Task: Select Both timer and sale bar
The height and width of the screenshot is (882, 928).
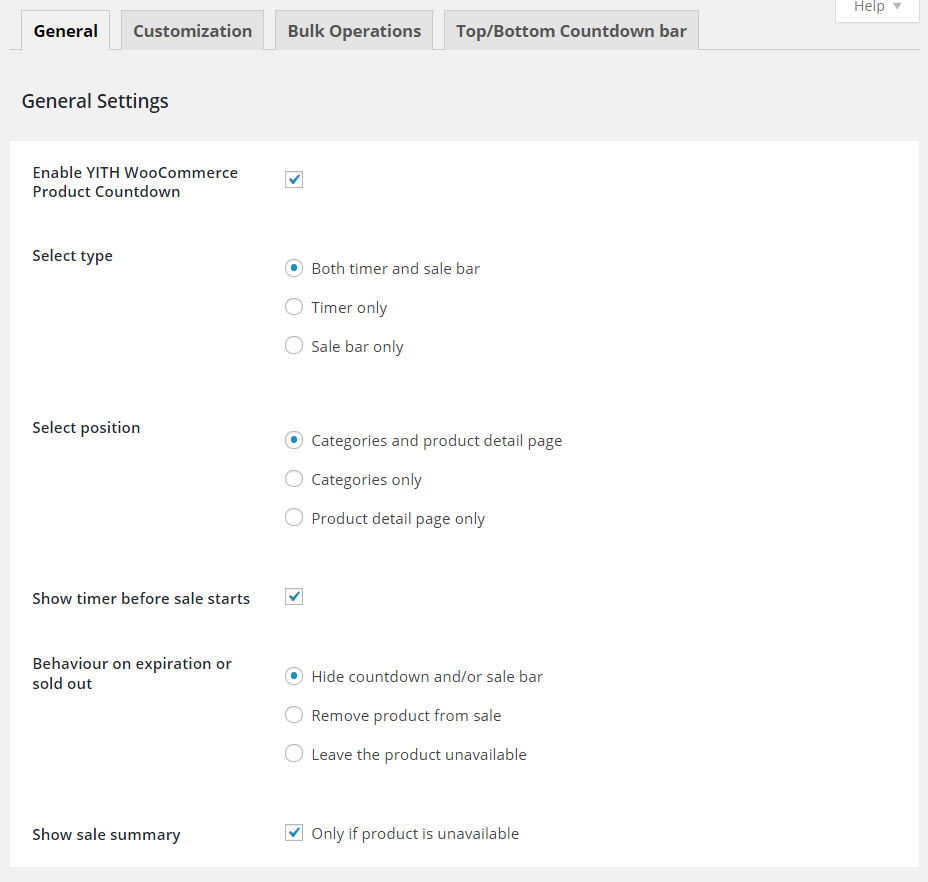Action: point(294,268)
